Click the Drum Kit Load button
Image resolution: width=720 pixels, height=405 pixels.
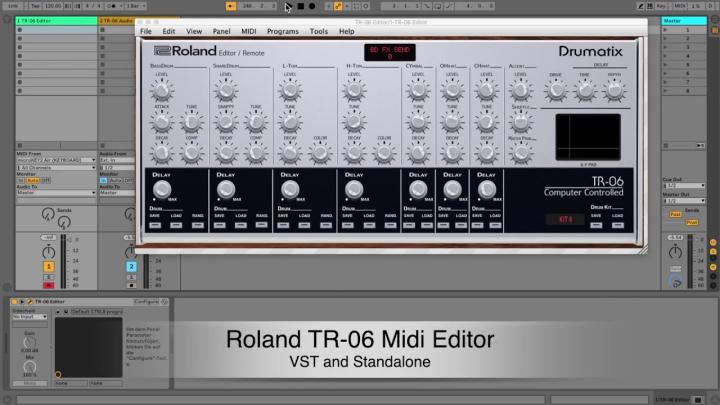point(618,225)
